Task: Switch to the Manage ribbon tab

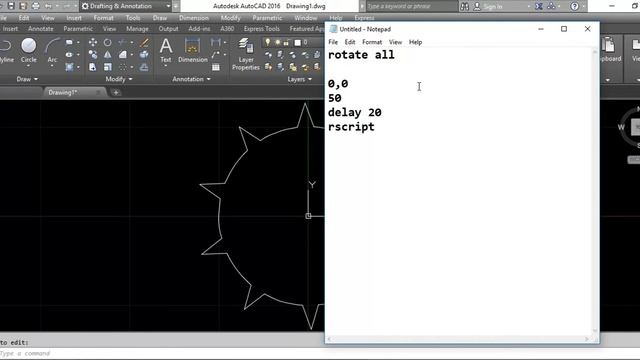Action: 137,29
